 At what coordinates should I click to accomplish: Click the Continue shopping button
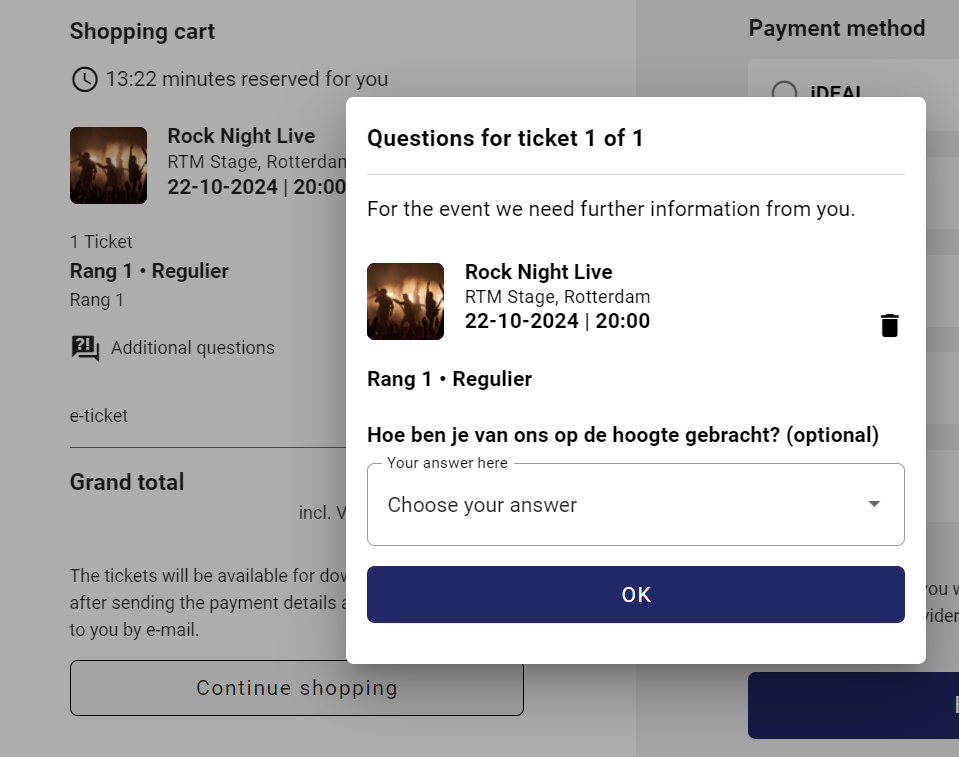pyautogui.click(x=296, y=688)
